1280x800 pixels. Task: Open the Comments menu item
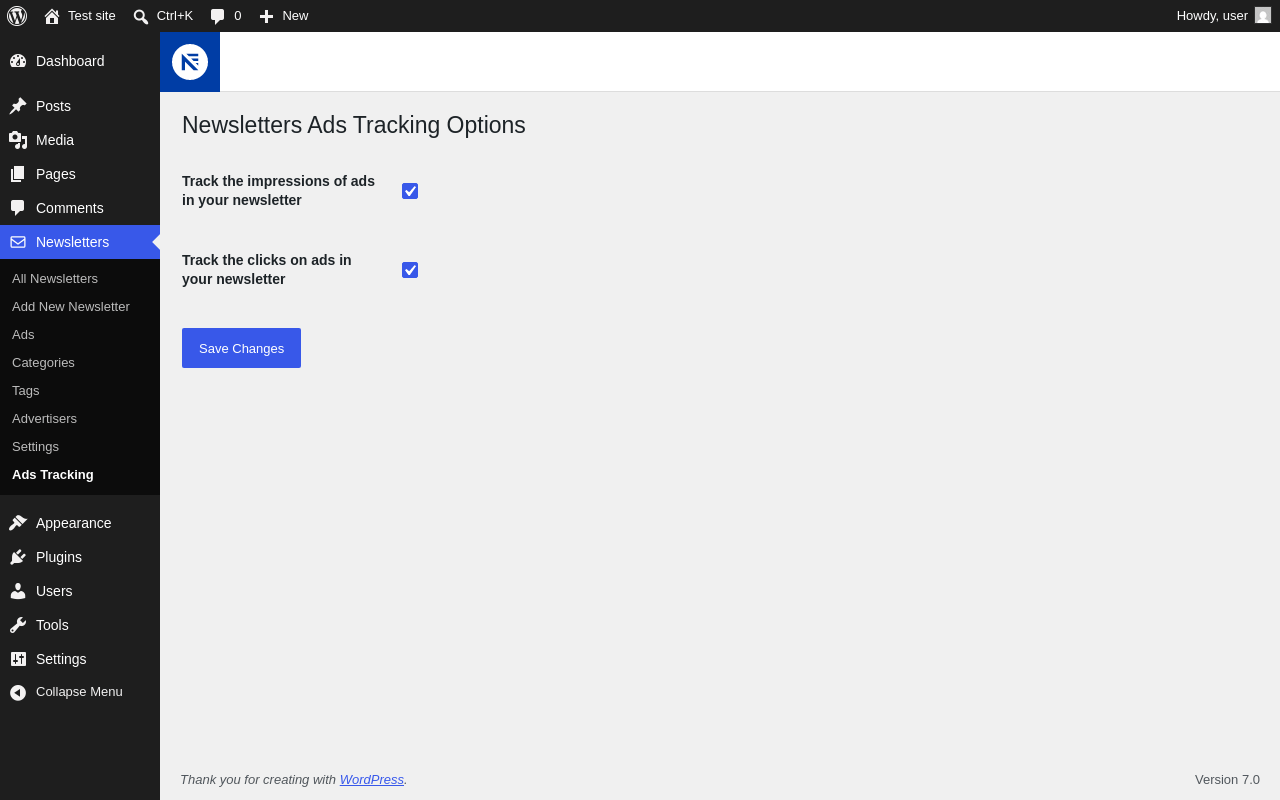click(80, 208)
